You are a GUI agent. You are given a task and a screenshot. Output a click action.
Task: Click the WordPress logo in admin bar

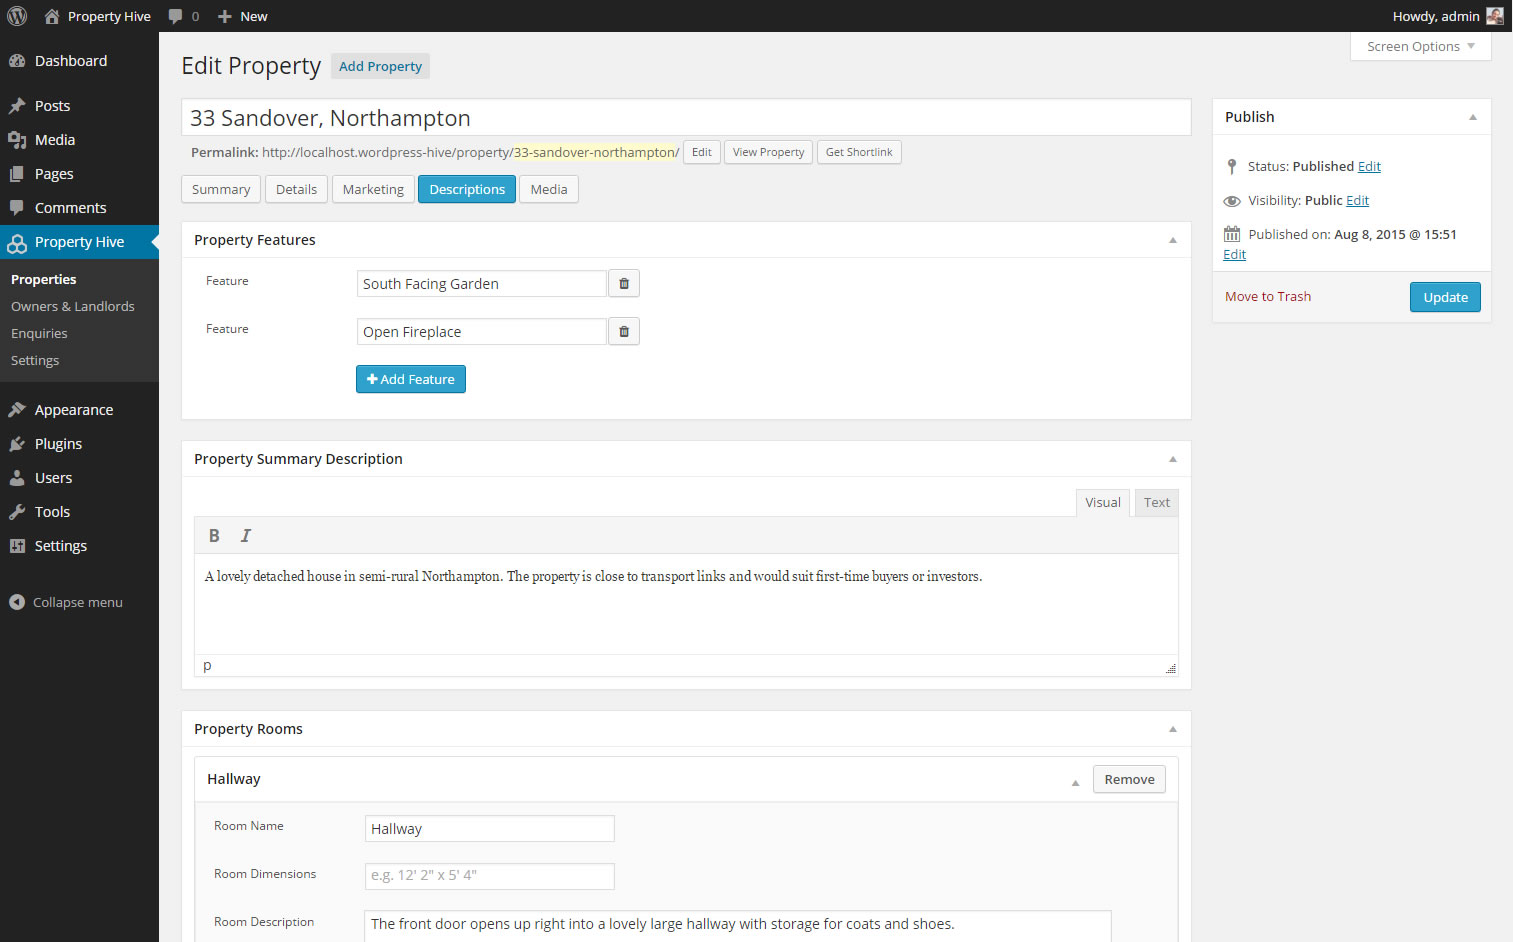click(x=17, y=16)
